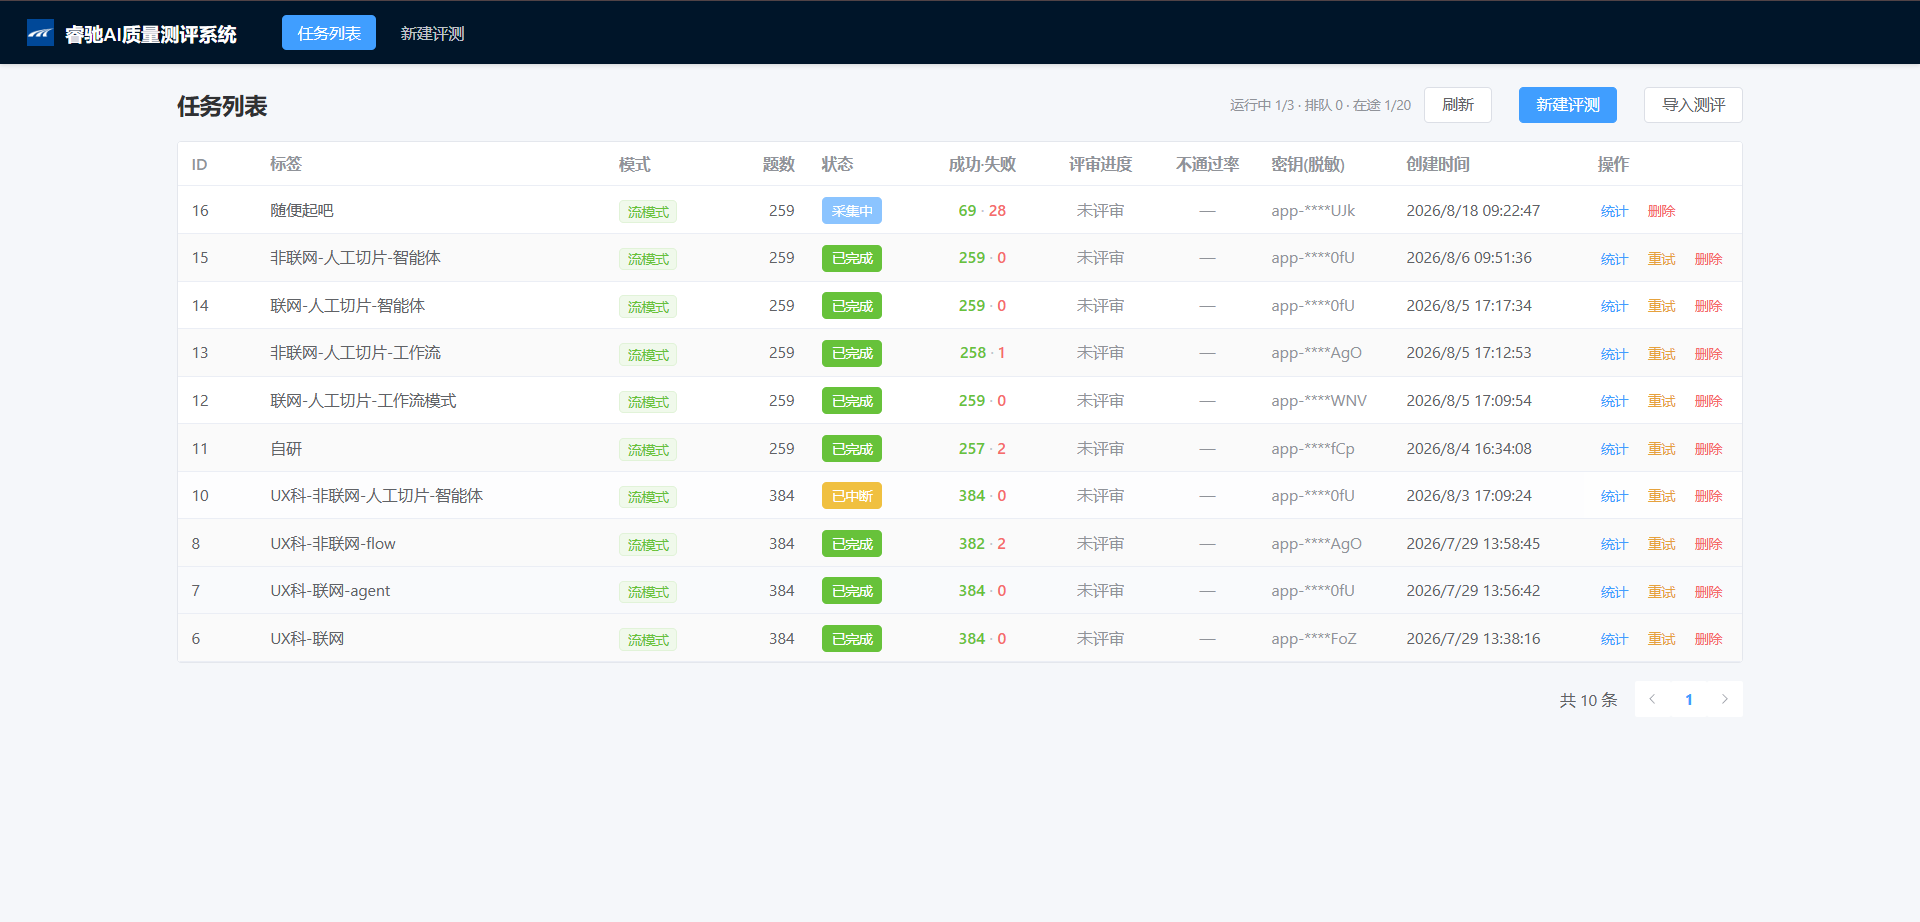Open 统计 for 联网-人工切片-智能体
Screen dimensions: 1920x922
point(1614,306)
